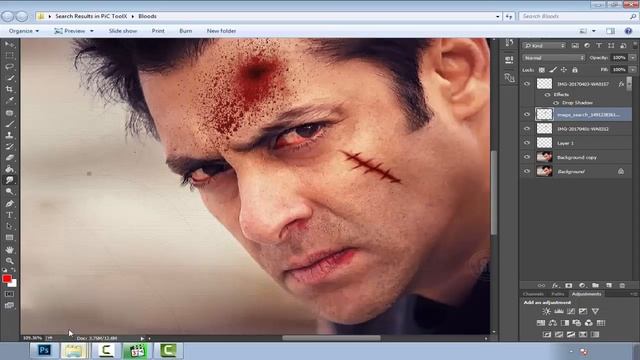Select the Move tool
The width and height of the screenshot is (640, 360).
(9, 44)
